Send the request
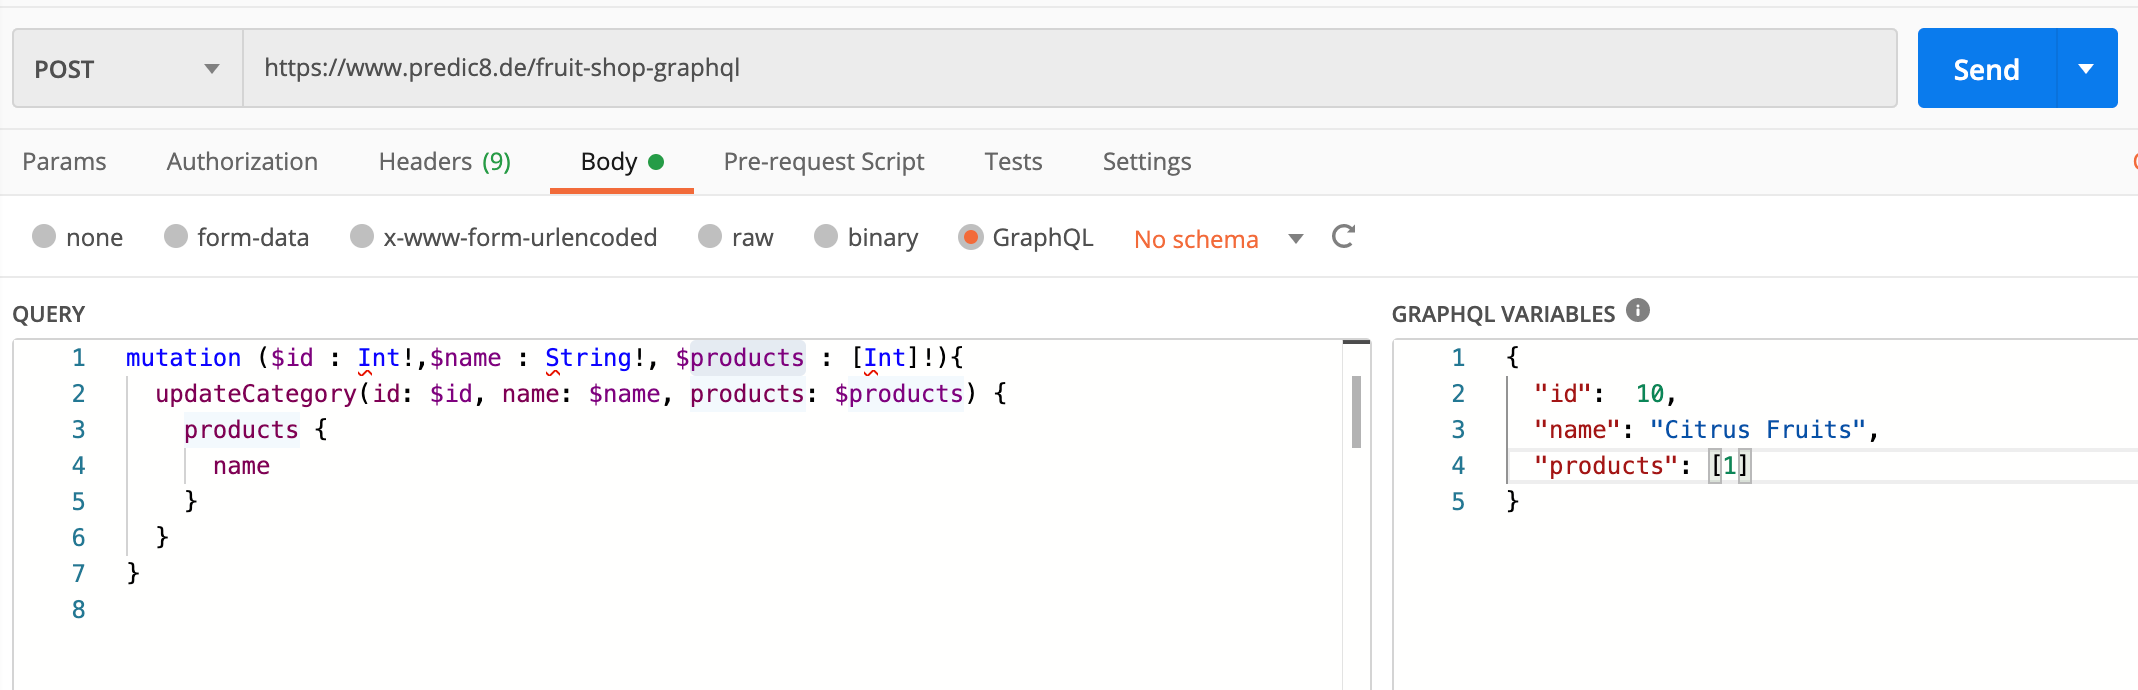 coord(1986,68)
